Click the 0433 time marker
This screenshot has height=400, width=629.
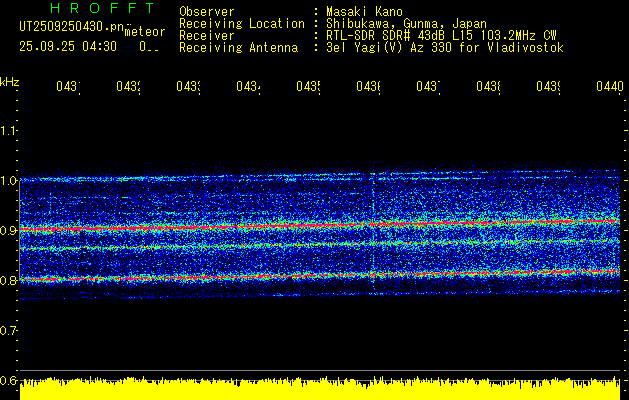[x=189, y=86]
